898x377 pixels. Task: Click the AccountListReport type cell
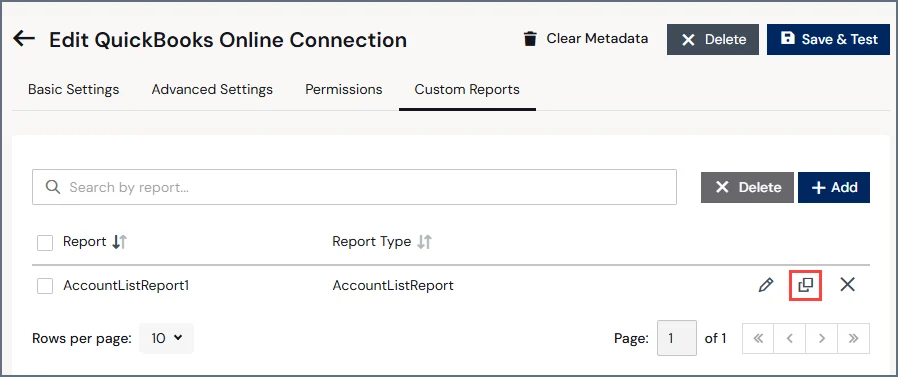pyautogui.click(x=393, y=285)
